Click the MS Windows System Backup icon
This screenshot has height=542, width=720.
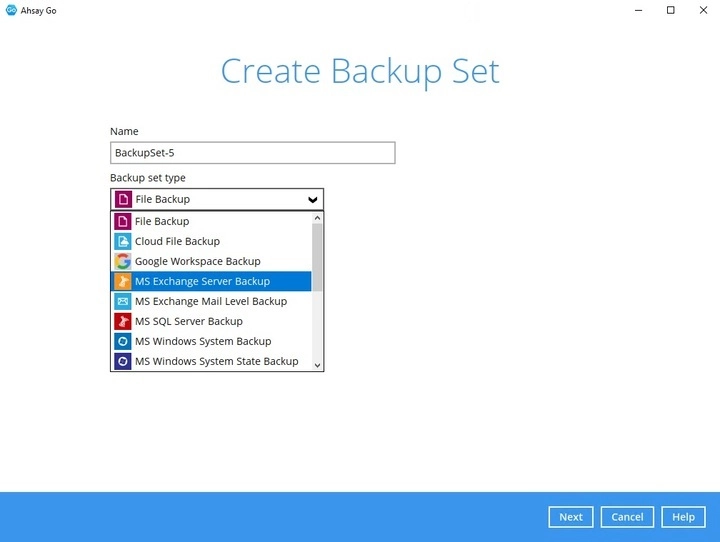tap(123, 341)
